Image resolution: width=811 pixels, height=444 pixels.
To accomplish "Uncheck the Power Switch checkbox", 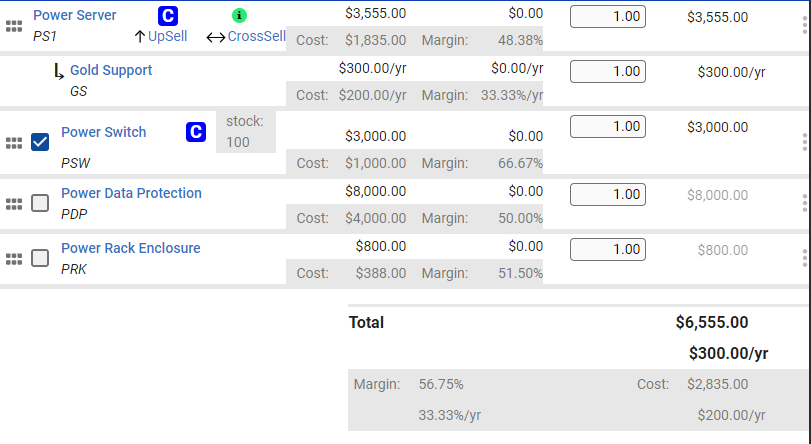I will point(40,142).
